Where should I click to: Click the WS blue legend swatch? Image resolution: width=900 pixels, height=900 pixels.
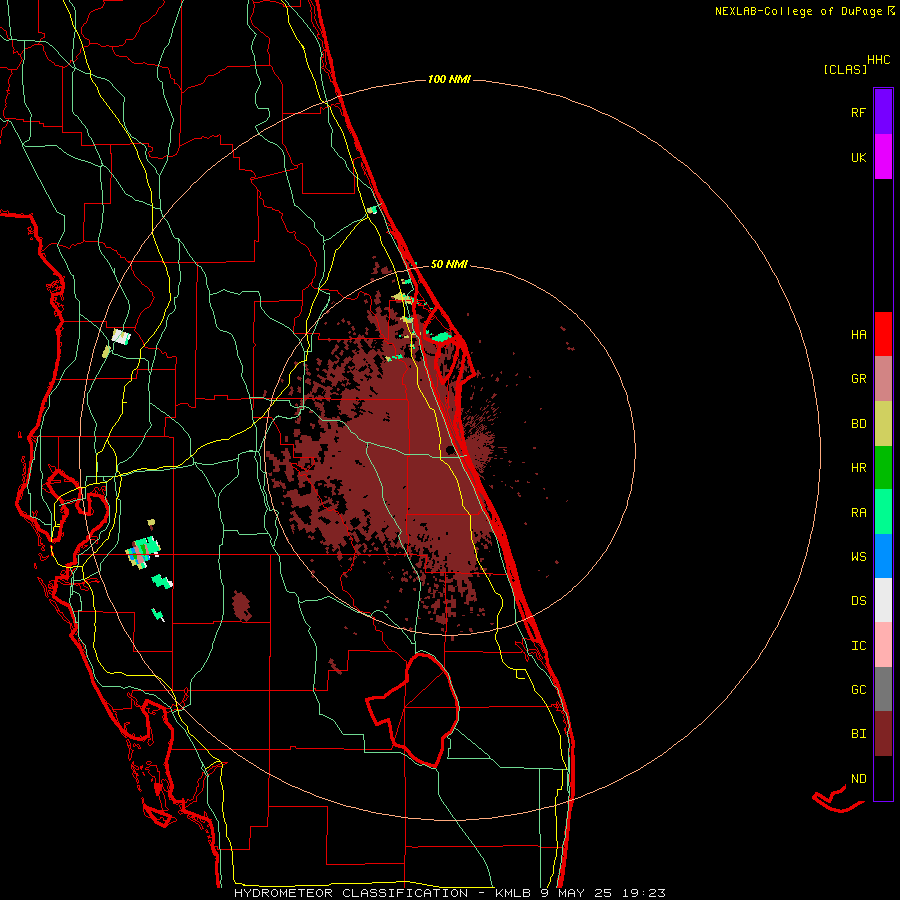pos(883,556)
